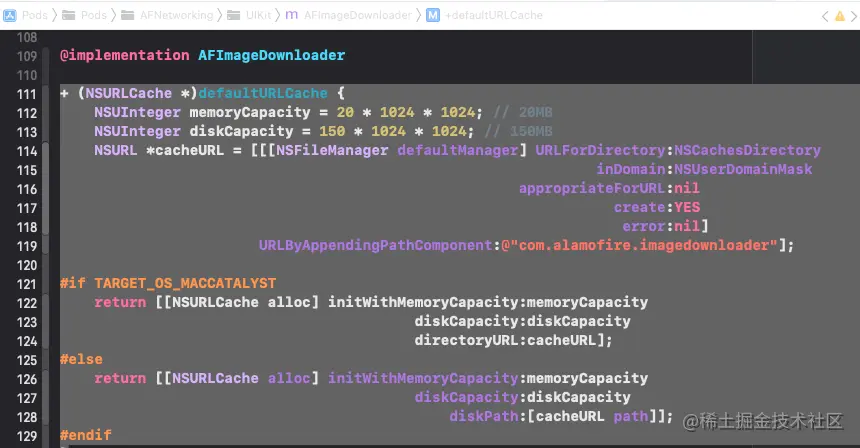
Task: Click line number 109 in gutter
Action: point(26,56)
